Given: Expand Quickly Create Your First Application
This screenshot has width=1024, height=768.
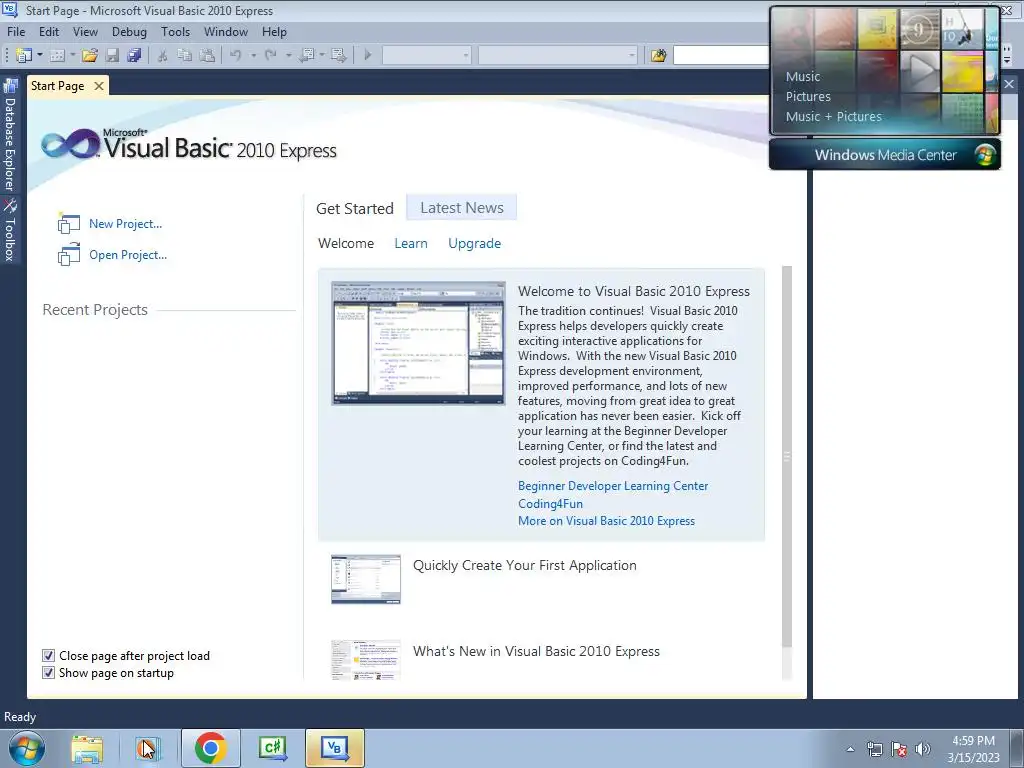Looking at the screenshot, I should click(x=524, y=566).
